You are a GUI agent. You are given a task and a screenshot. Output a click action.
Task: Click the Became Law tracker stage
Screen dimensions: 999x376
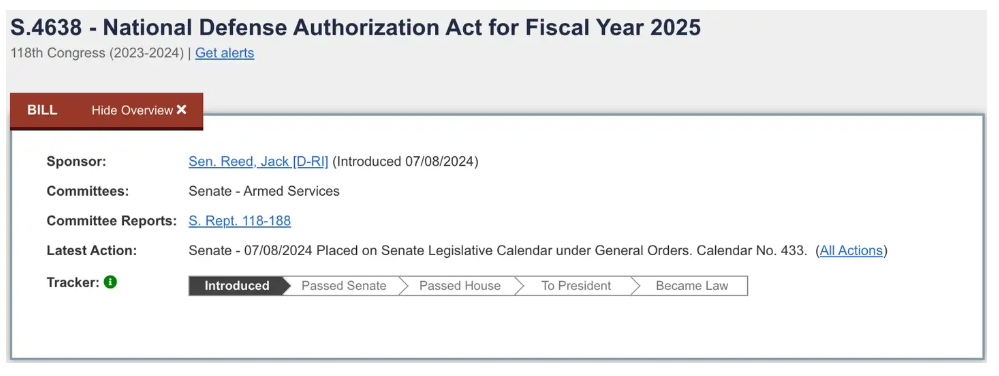pyautogui.click(x=691, y=286)
